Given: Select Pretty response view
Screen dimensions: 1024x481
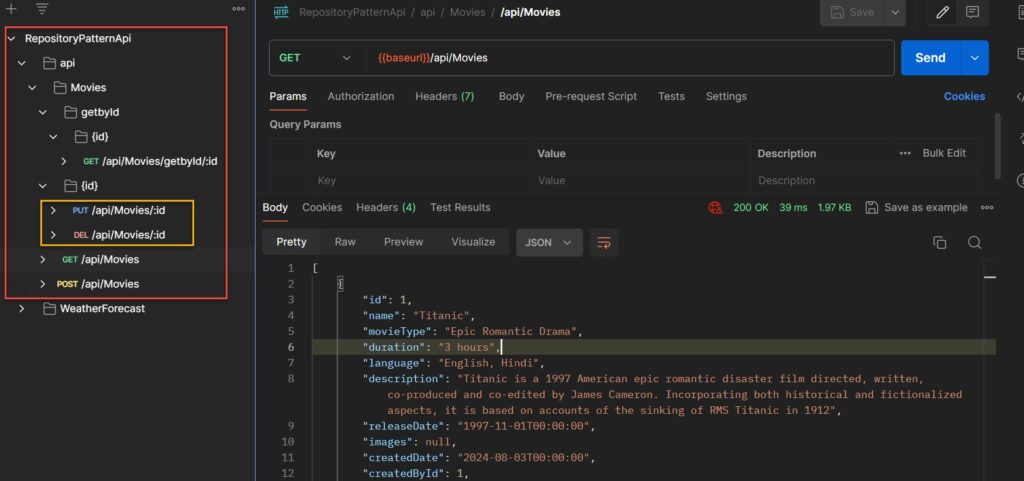Looking at the screenshot, I should coord(291,242).
